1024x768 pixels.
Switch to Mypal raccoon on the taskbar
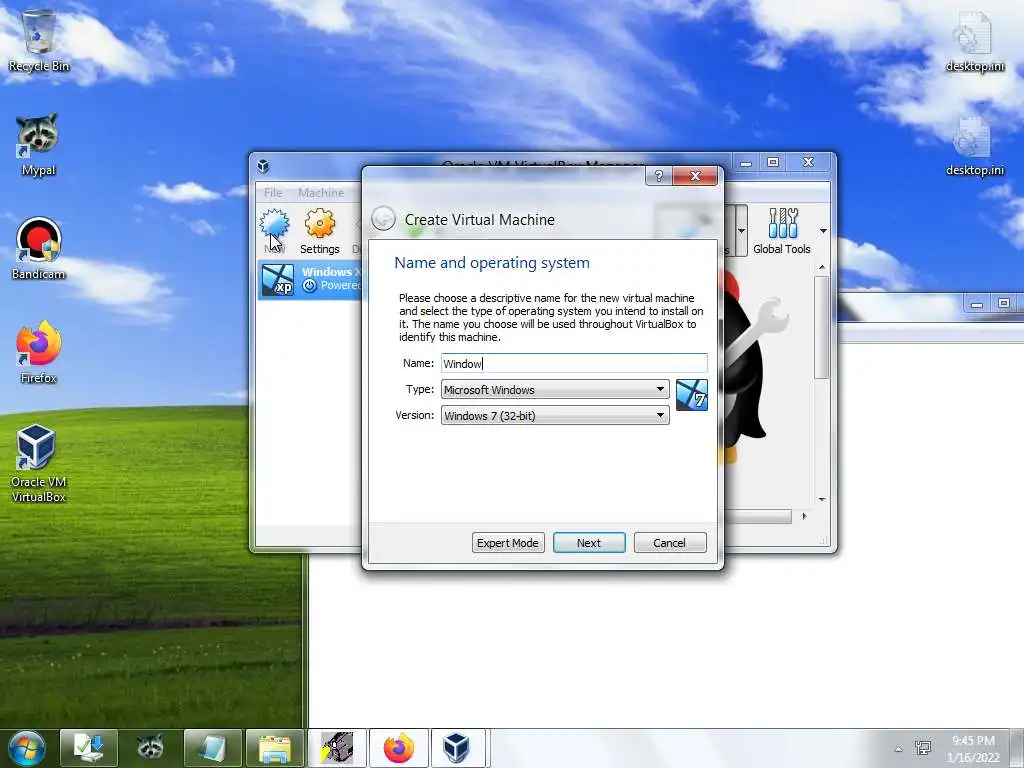tap(150, 748)
